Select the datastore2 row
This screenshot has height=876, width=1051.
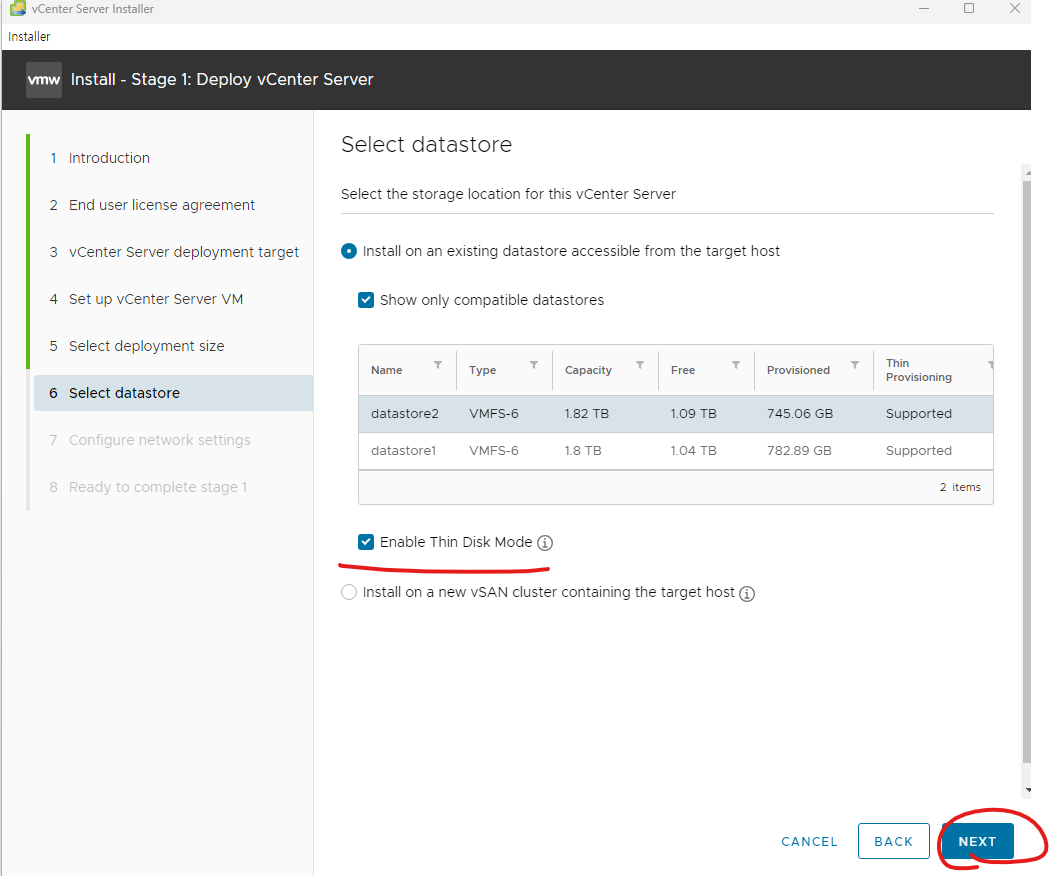(676, 414)
